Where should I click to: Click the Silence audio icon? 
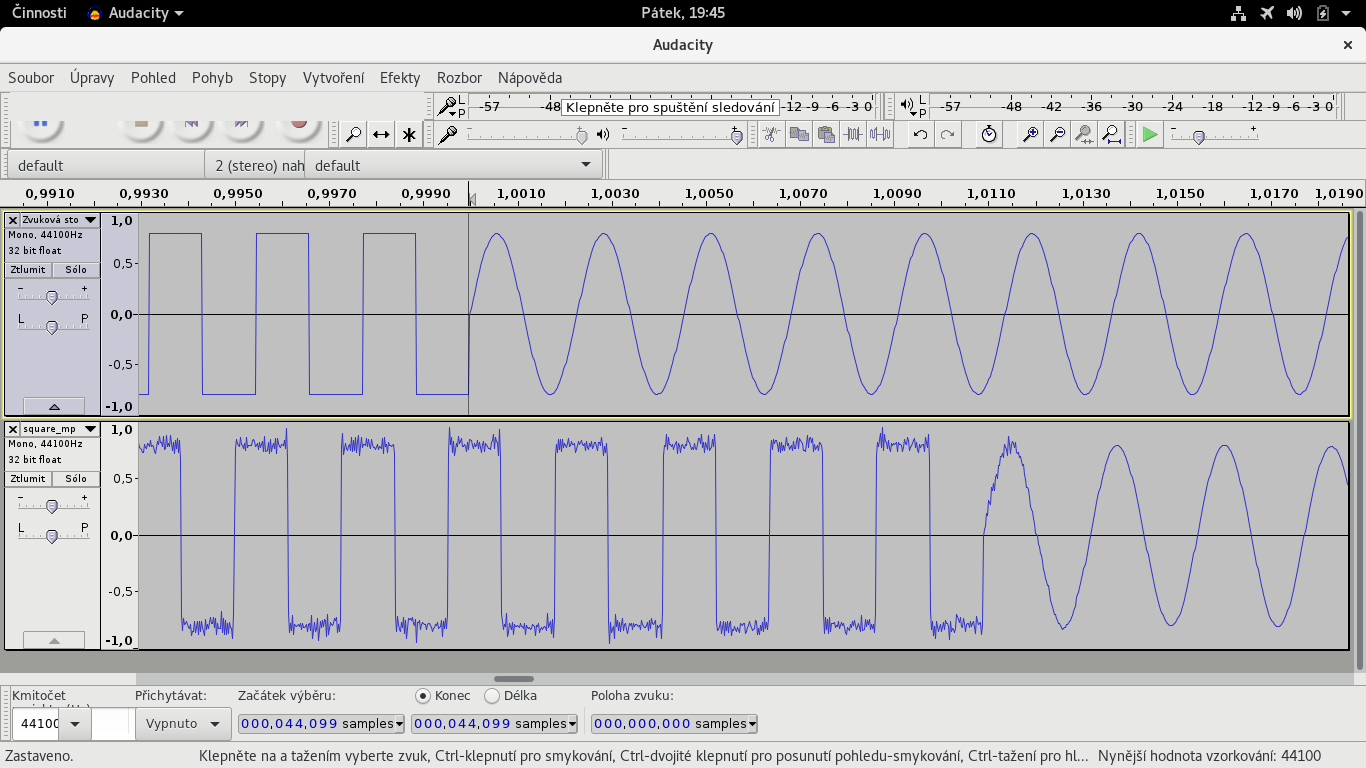[x=880, y=134]
